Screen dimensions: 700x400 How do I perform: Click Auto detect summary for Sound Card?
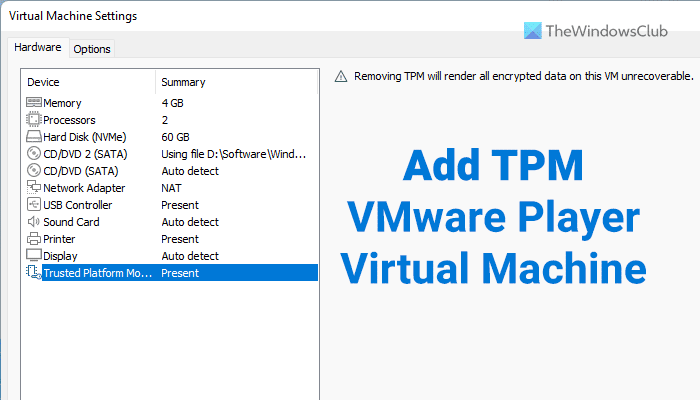tap(190, 222)
